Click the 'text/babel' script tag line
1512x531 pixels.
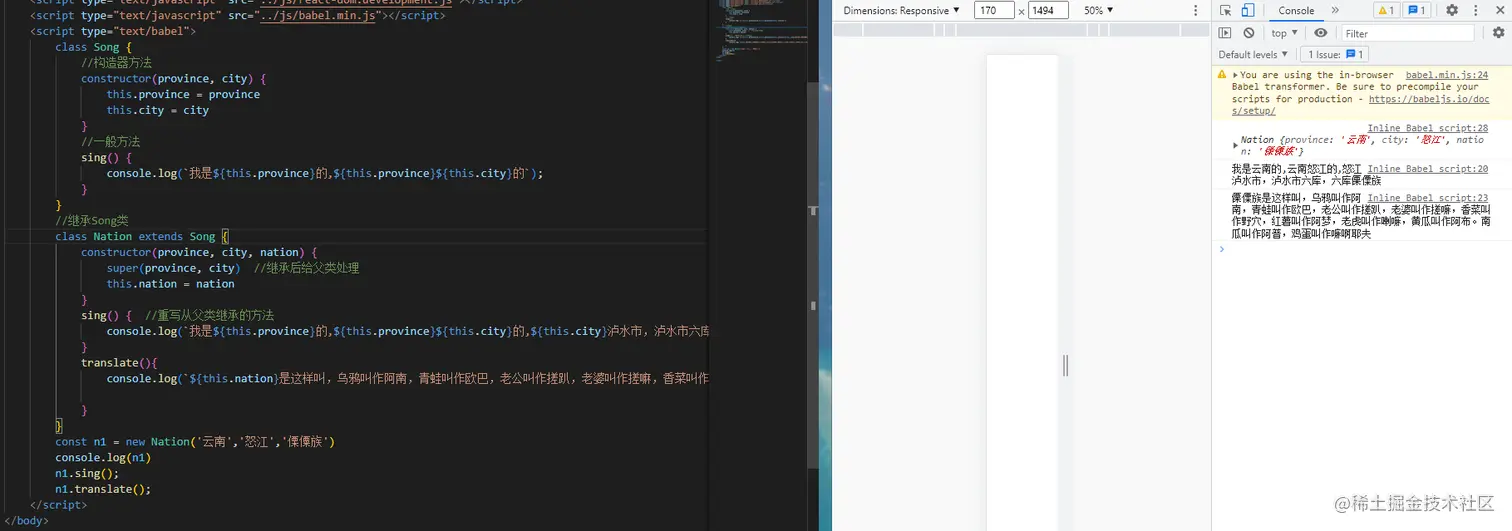(113, 31)
